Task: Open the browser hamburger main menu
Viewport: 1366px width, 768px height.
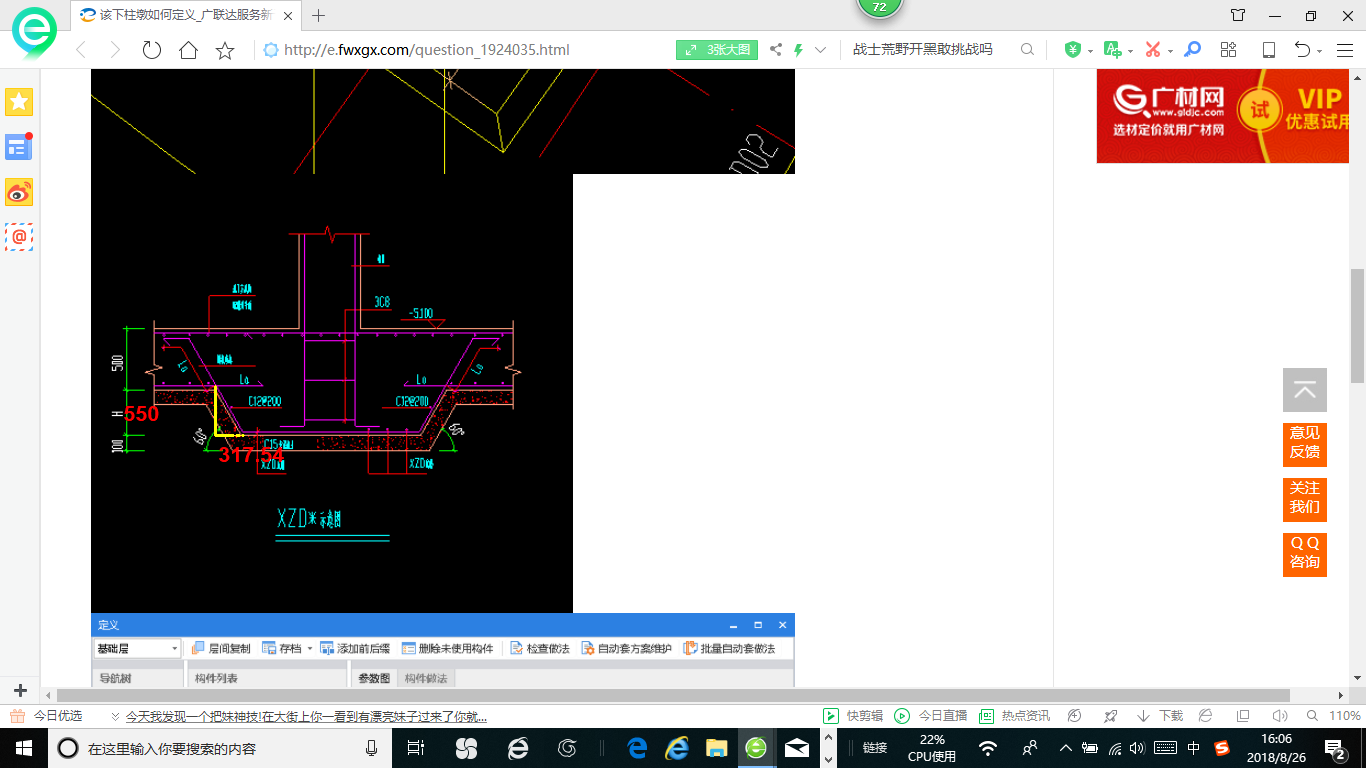Action: (x=1345, y=49)
